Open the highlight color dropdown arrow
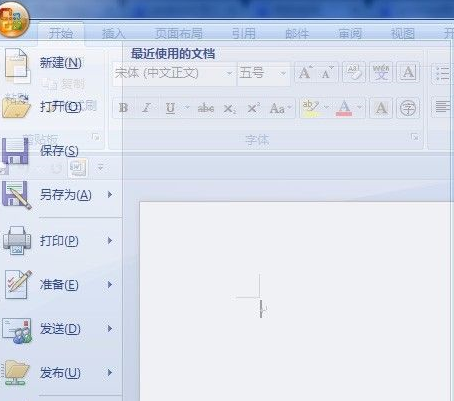This screenshot has width=454, height=401. pyautogui.click(x=327, y=107)
